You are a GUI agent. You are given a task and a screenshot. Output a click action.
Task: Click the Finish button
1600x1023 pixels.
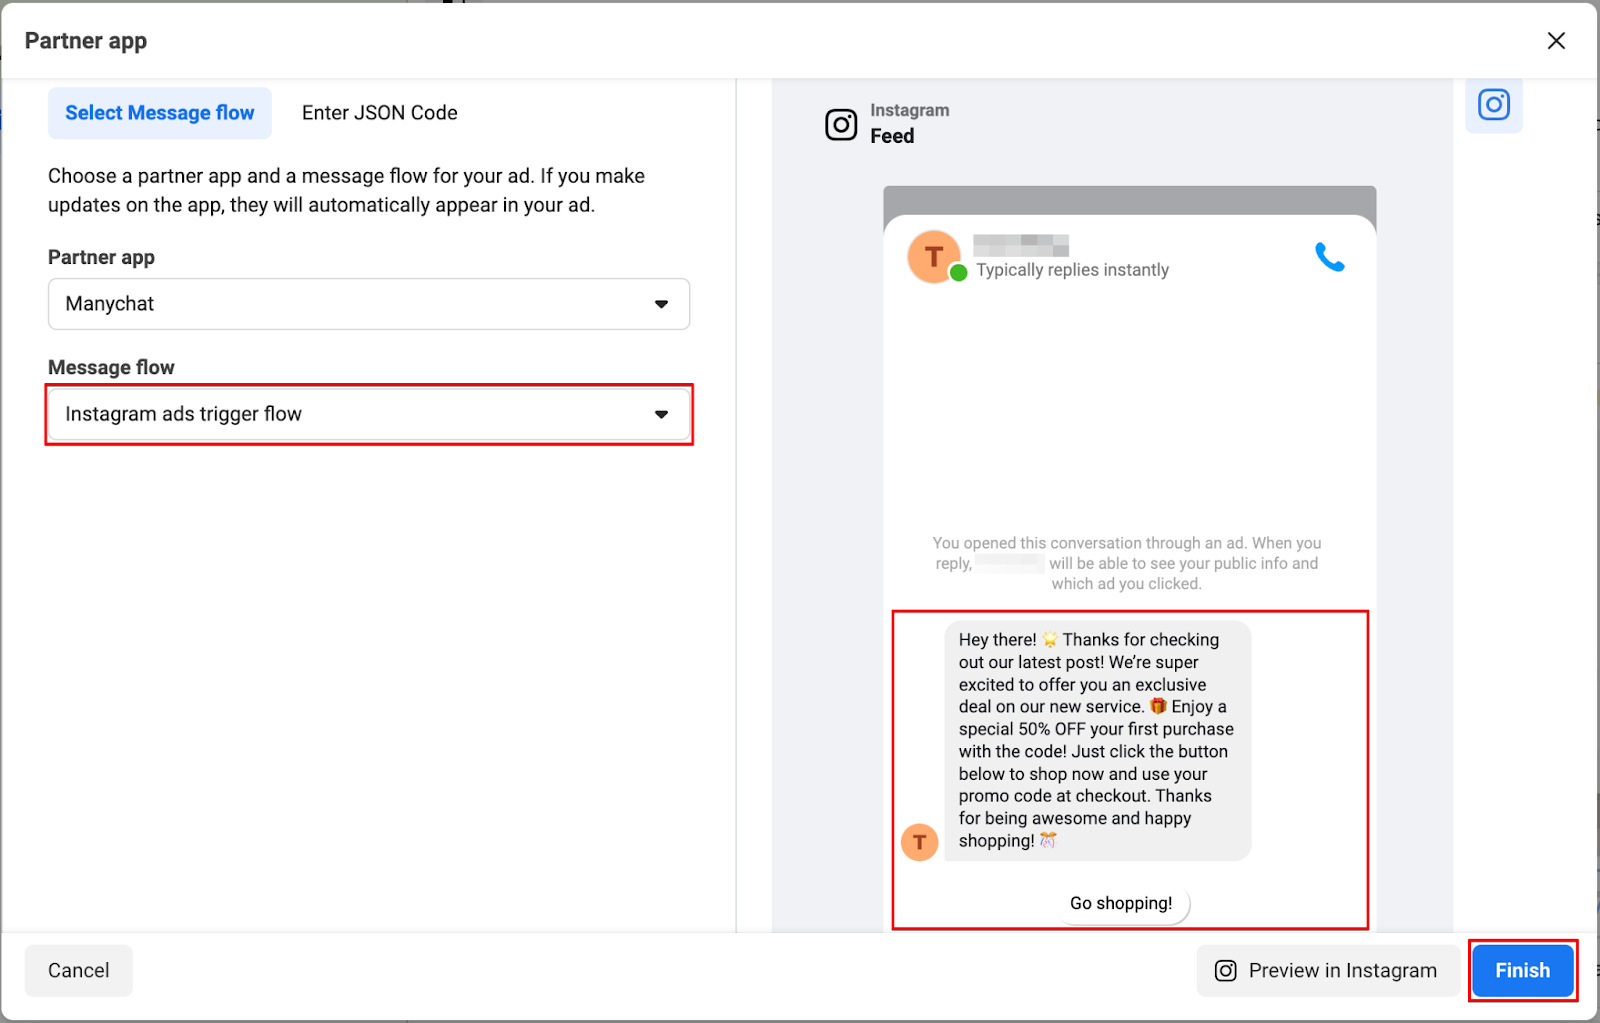(x=1521, y=970)
